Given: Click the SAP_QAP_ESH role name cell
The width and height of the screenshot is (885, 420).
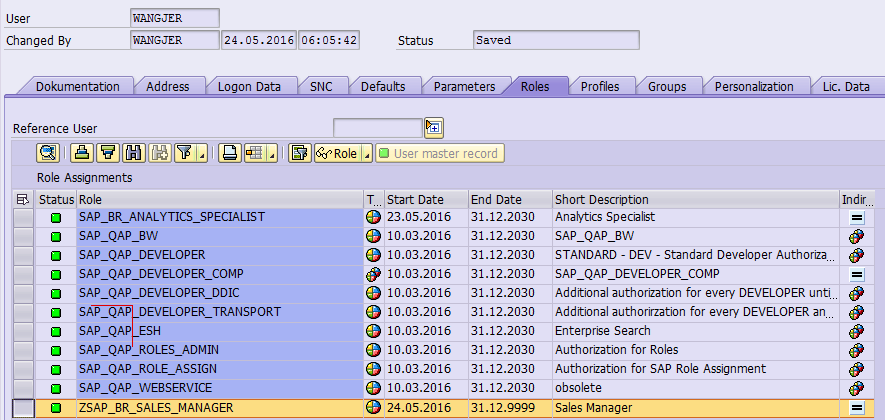Looking at the screenshot, I should click(220, 331).
